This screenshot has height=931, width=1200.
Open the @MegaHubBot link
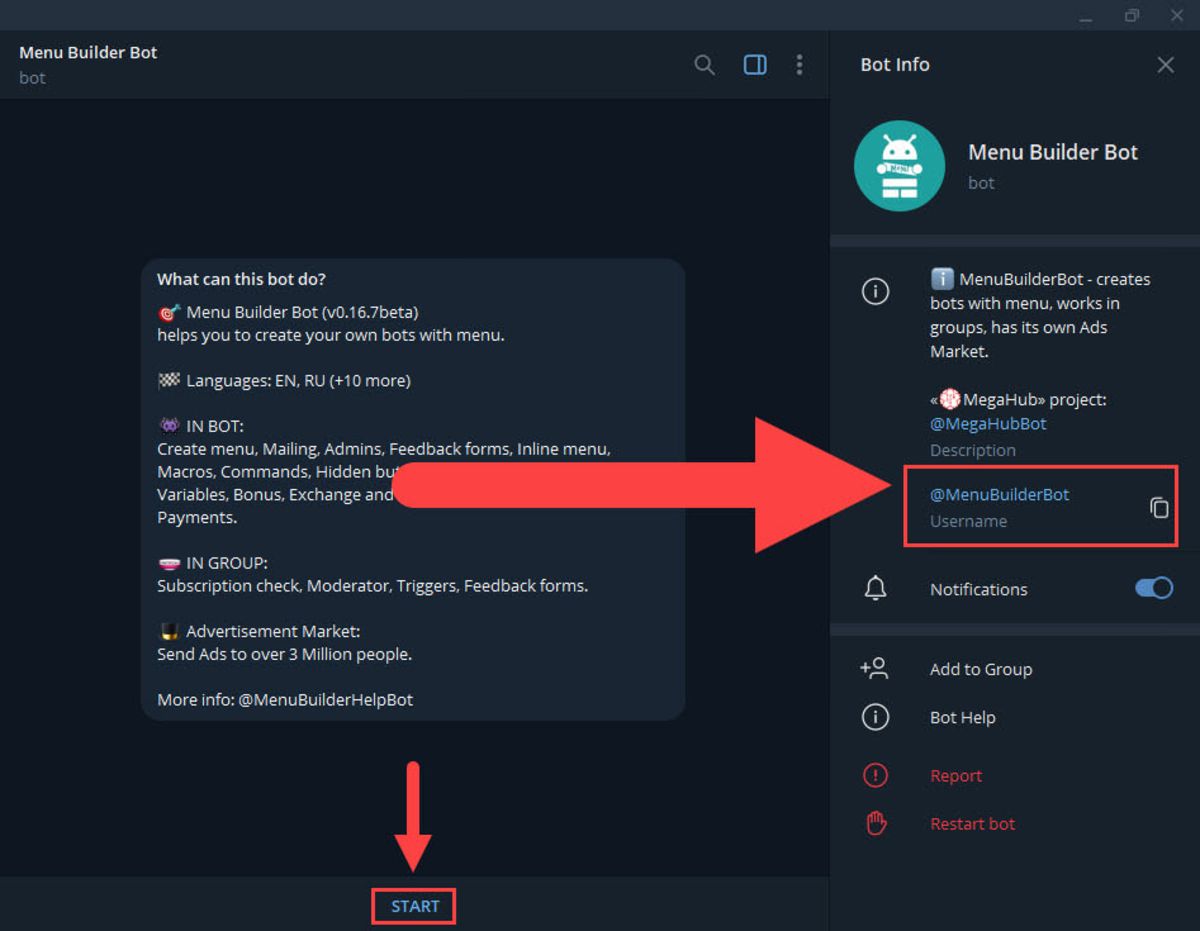[x=988, y=423]
